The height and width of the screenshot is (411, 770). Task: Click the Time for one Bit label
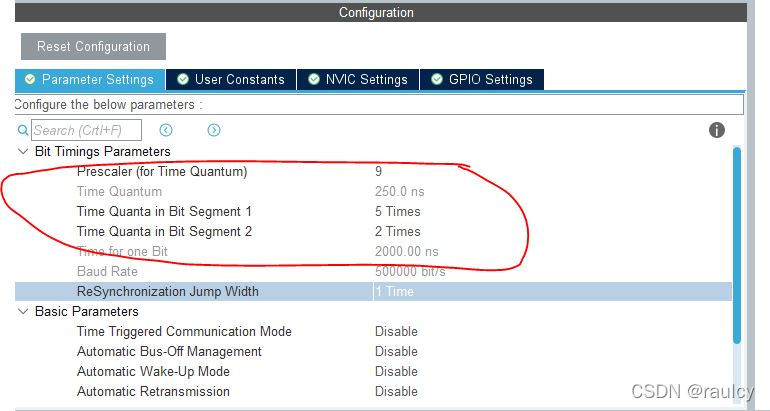122,251
